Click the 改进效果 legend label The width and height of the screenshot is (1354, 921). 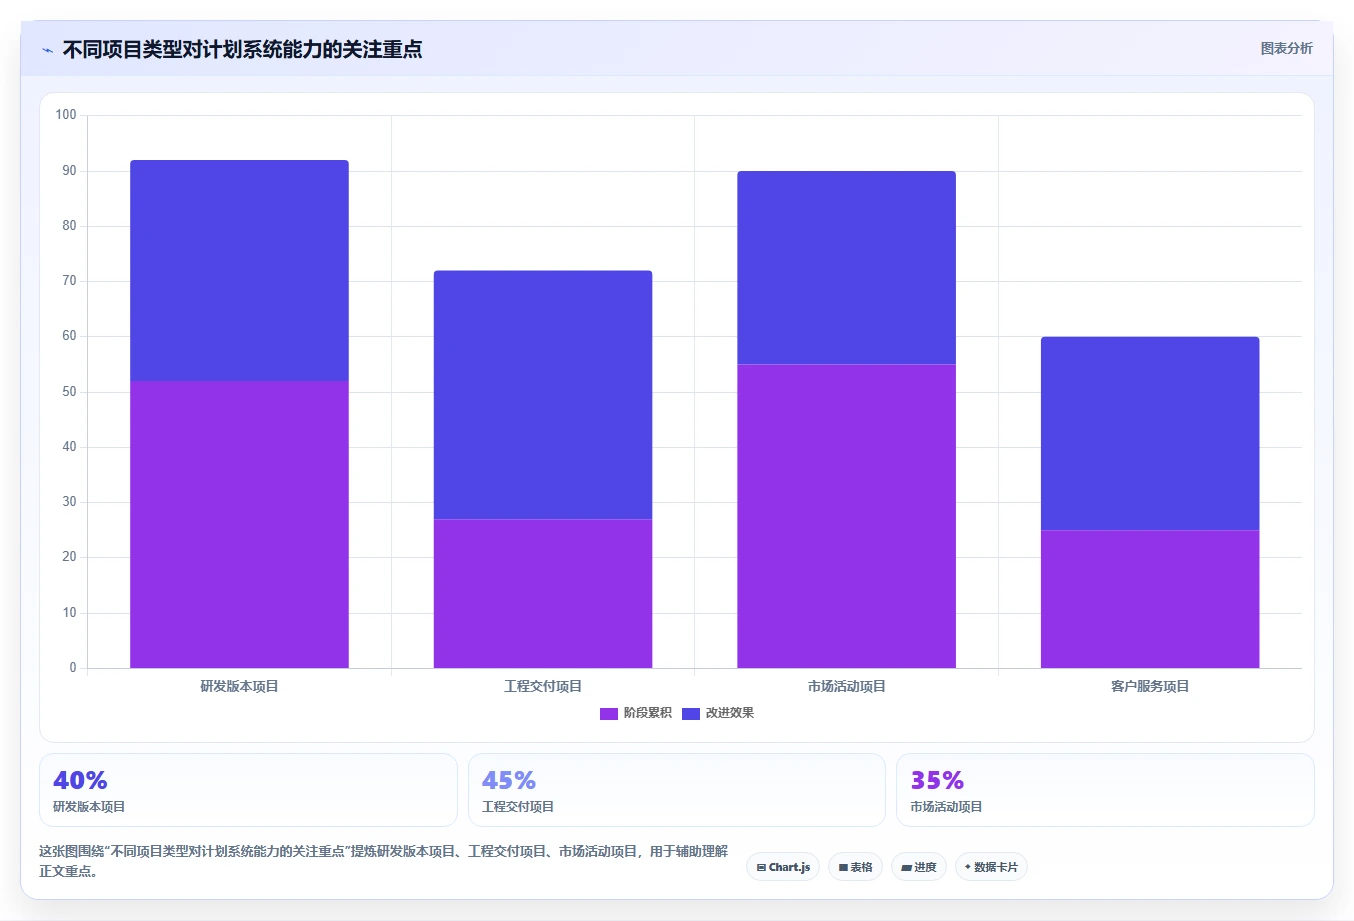[x=729, y=713]
